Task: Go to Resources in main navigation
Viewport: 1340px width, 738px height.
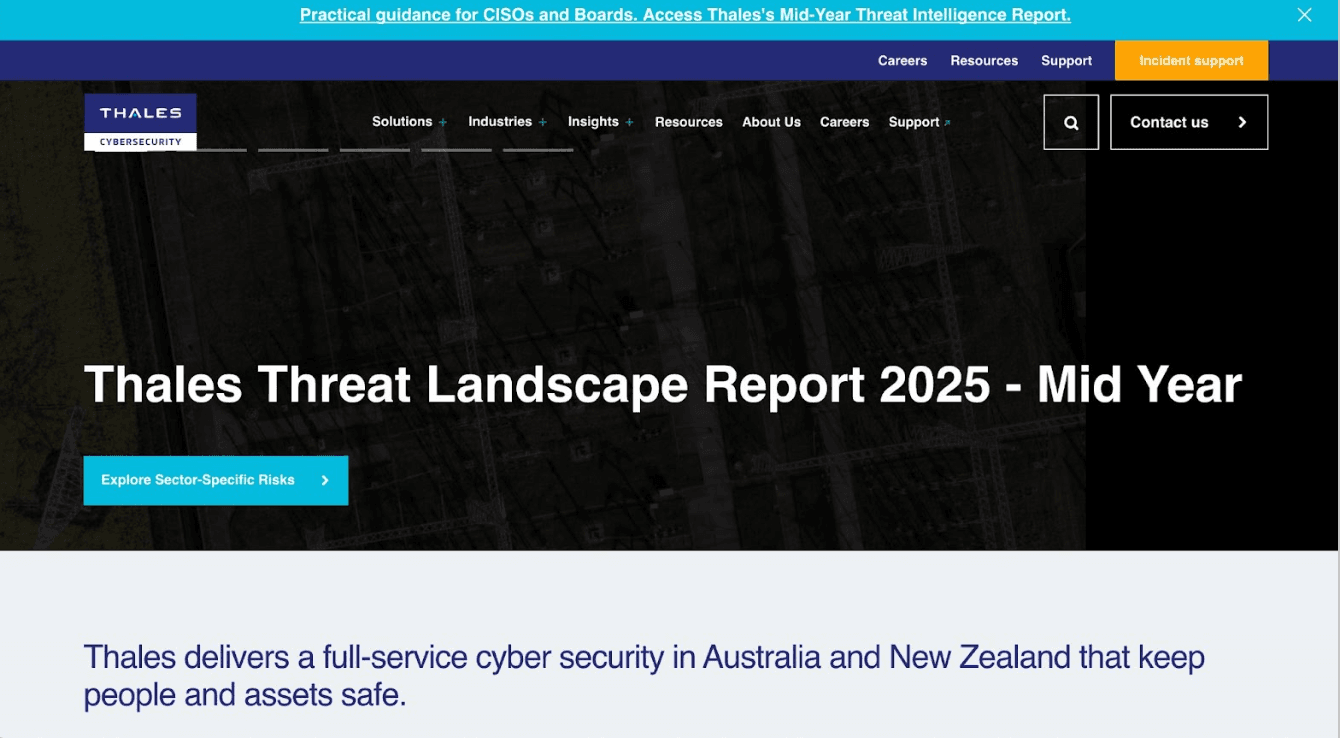Action: coord(689,122)
